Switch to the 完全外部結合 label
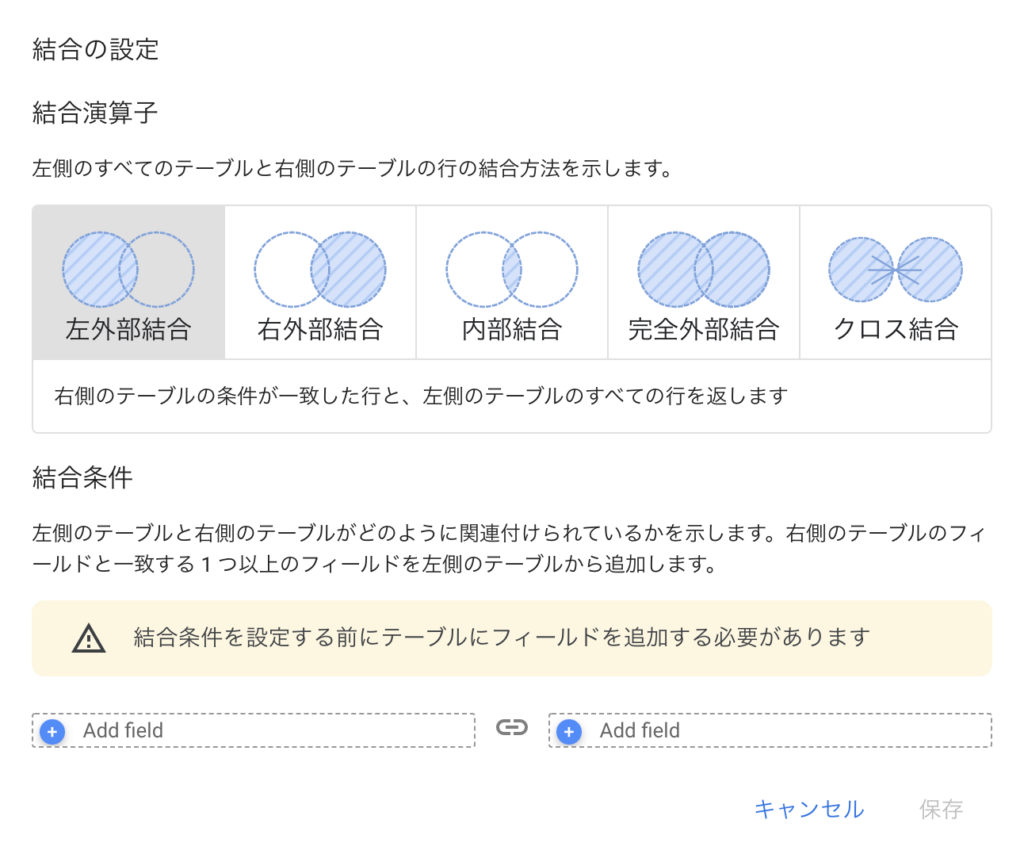Screen dimensions: 1024x858 [x=704, y=329]
